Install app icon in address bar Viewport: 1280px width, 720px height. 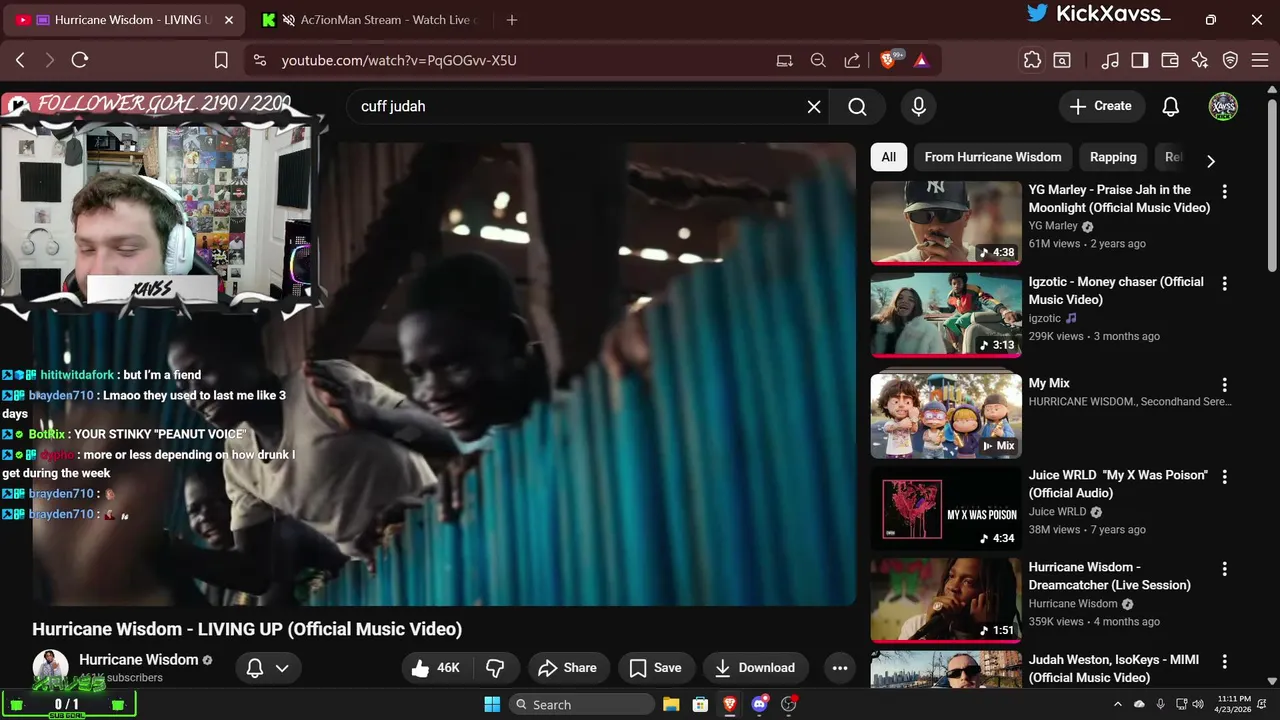tap(785, 60)
